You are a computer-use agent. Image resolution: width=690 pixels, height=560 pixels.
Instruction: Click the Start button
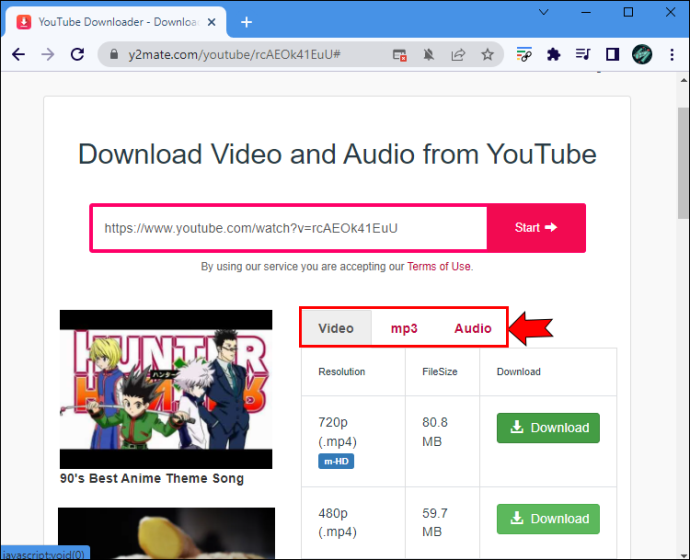(x=536, y=228)
